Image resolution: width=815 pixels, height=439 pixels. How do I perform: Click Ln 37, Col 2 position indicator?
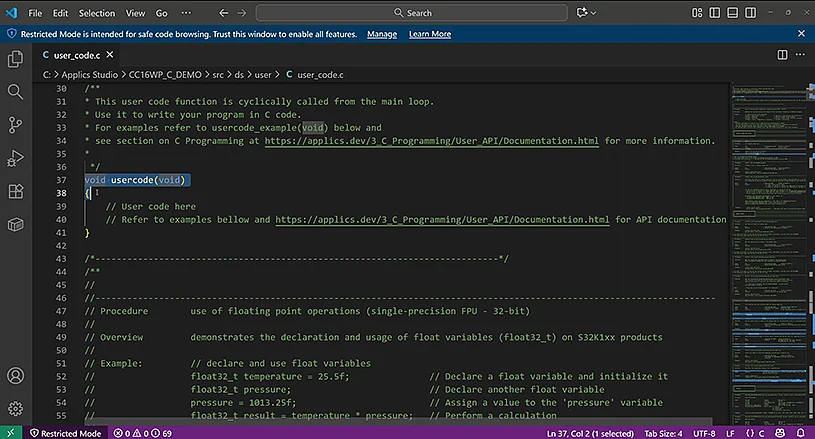click(590, 433)
